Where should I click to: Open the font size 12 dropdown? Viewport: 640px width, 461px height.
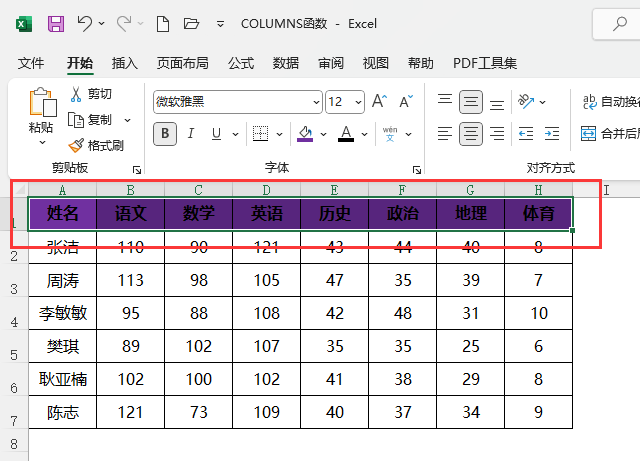(x=358, y=102)
